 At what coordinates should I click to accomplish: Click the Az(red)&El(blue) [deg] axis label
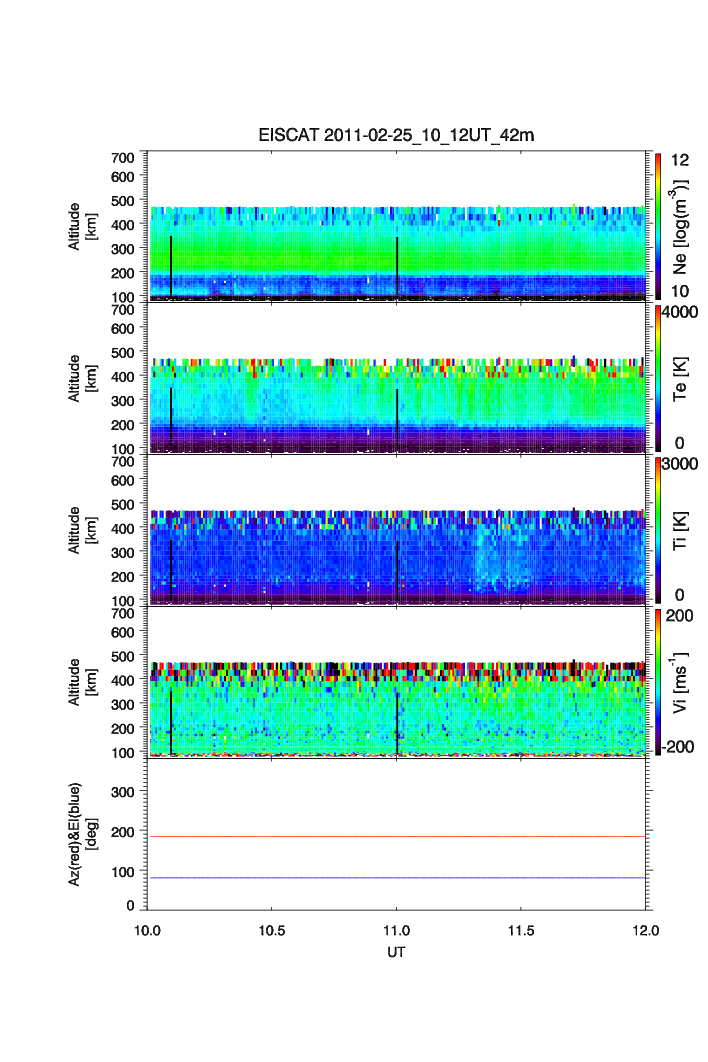click(82, 834)
